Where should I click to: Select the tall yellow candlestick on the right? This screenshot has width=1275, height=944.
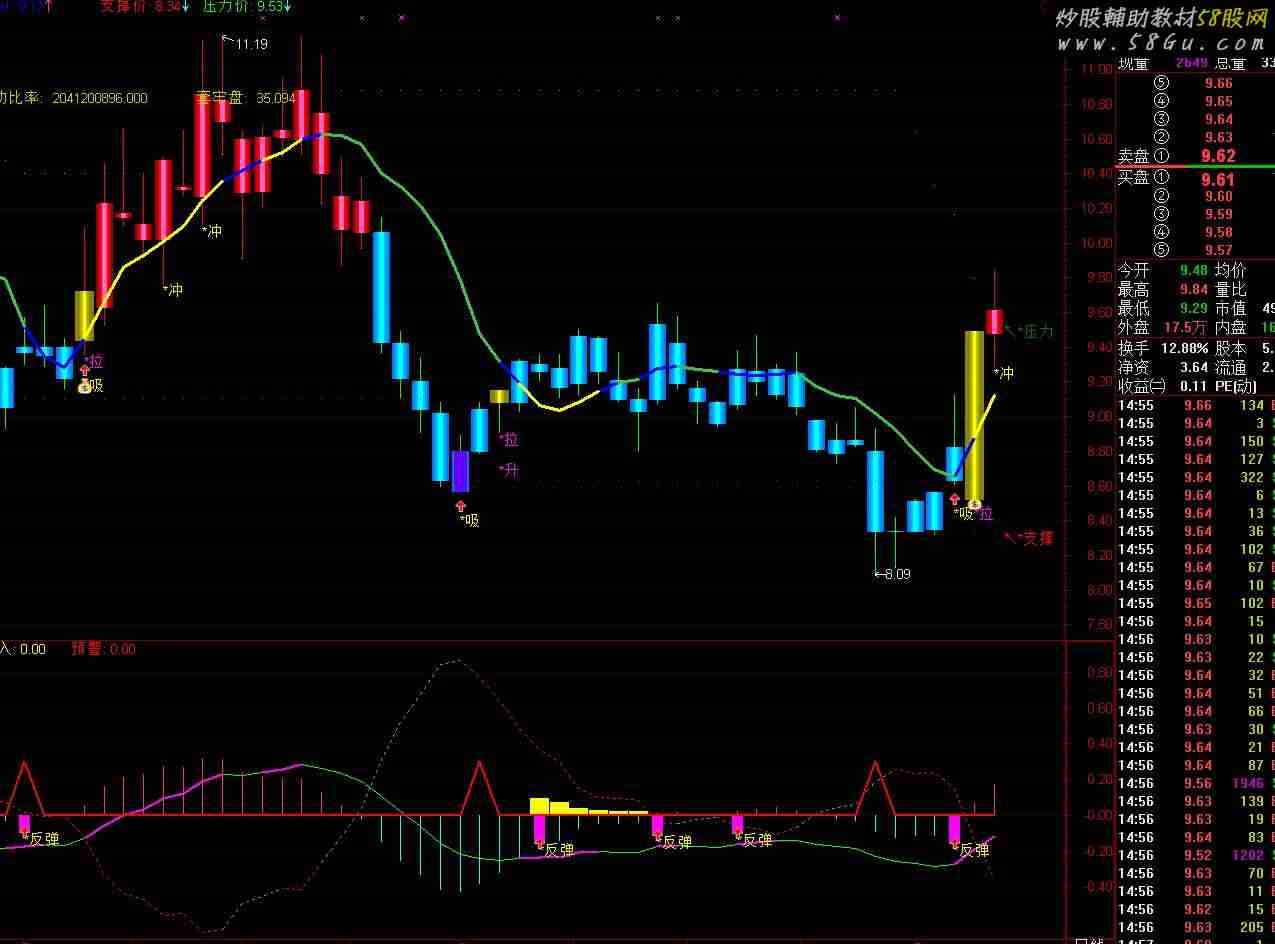(973, 415)
